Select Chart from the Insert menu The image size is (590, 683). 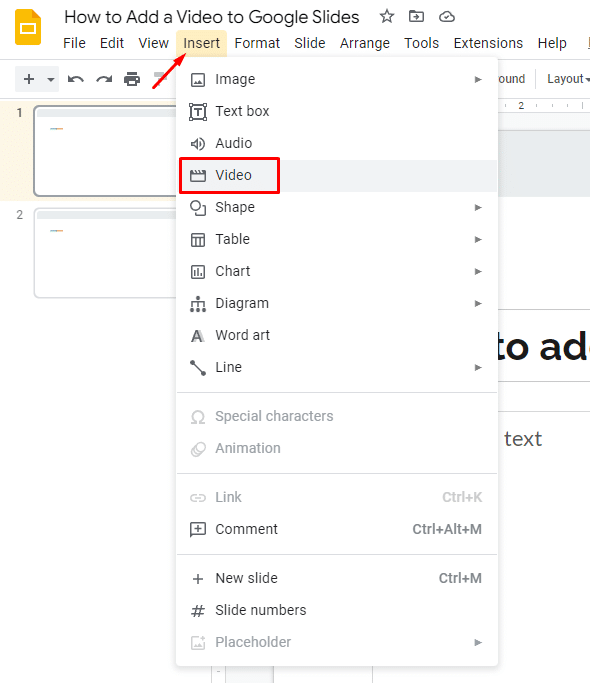pyautogui.click(x=336, y=271)
